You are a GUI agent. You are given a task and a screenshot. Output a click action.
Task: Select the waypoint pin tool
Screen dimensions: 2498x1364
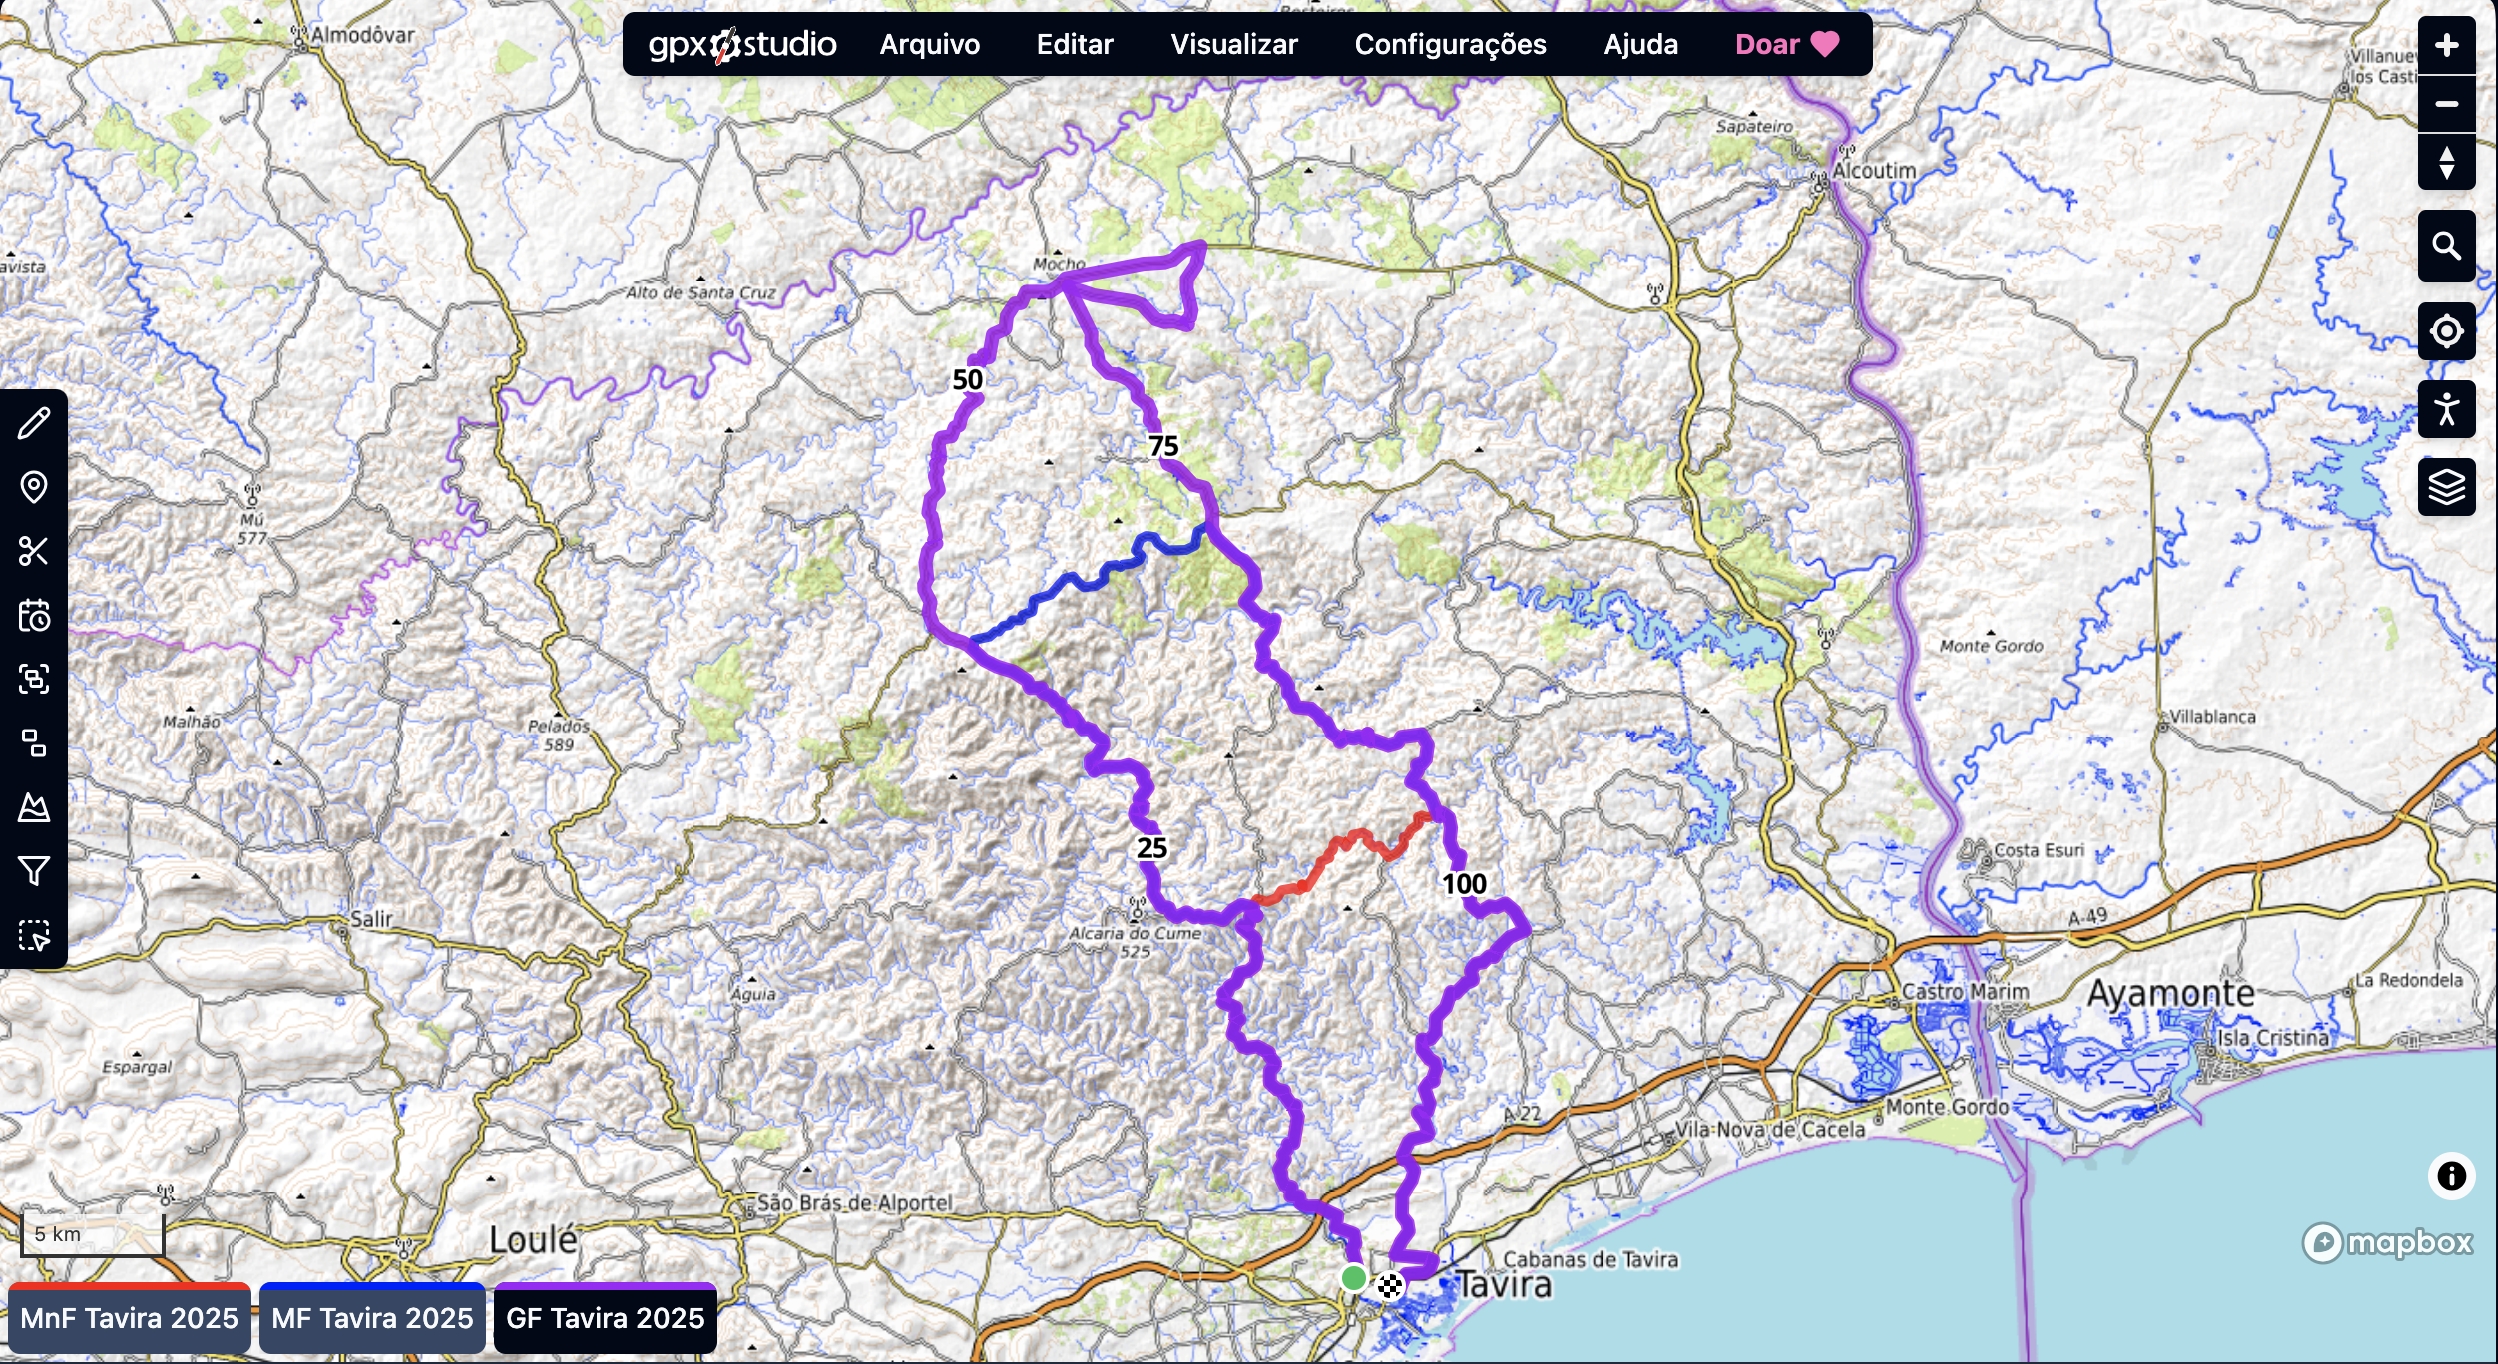[x=34, y=487]
